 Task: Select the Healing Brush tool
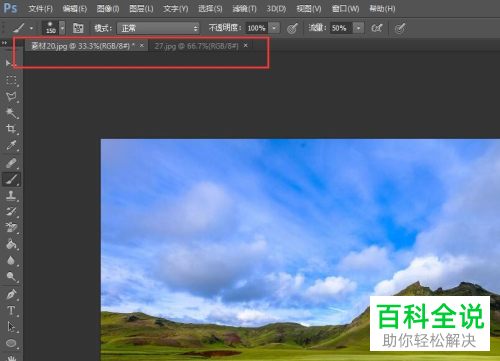pos(11,163)
